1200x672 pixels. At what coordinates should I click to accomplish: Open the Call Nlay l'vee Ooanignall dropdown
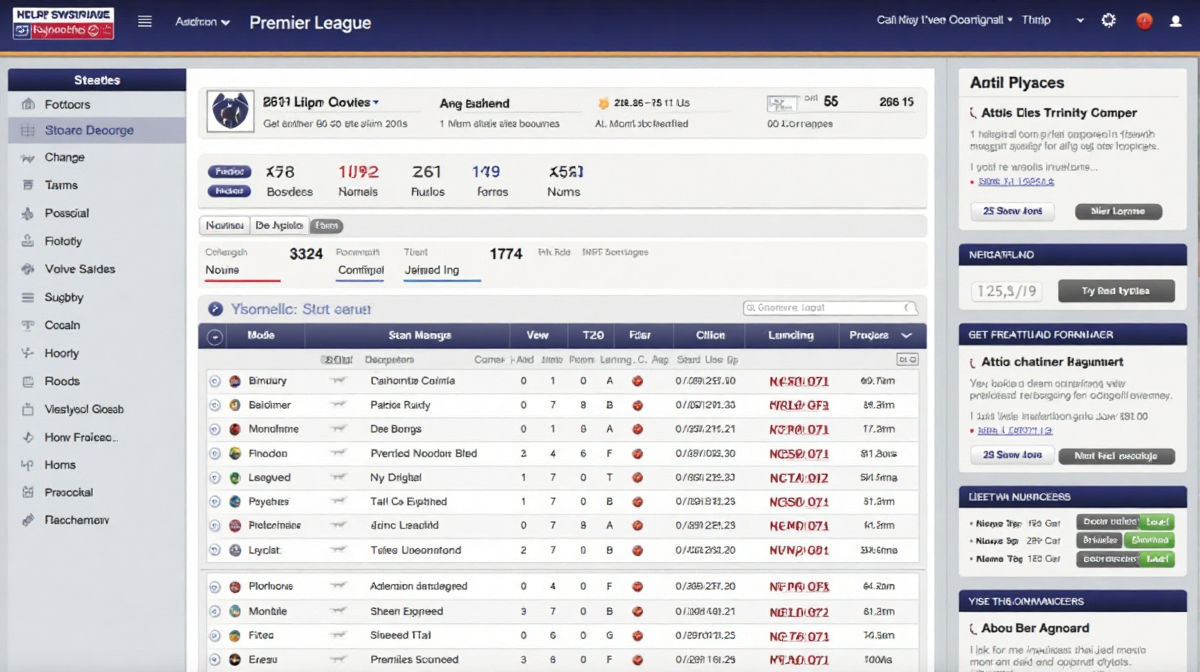(945, 20)
